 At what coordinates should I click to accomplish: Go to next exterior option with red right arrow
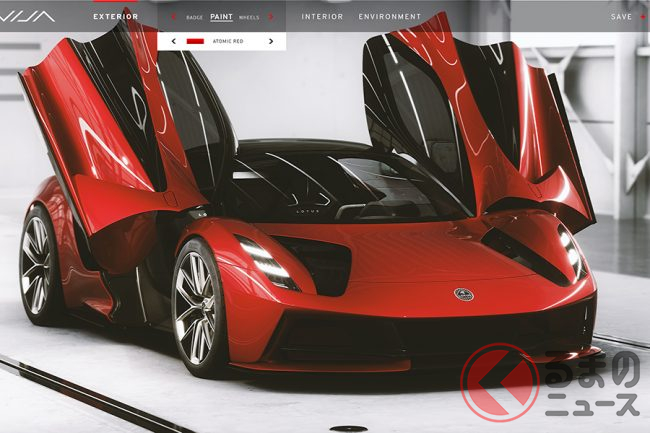tap(271, 17)
